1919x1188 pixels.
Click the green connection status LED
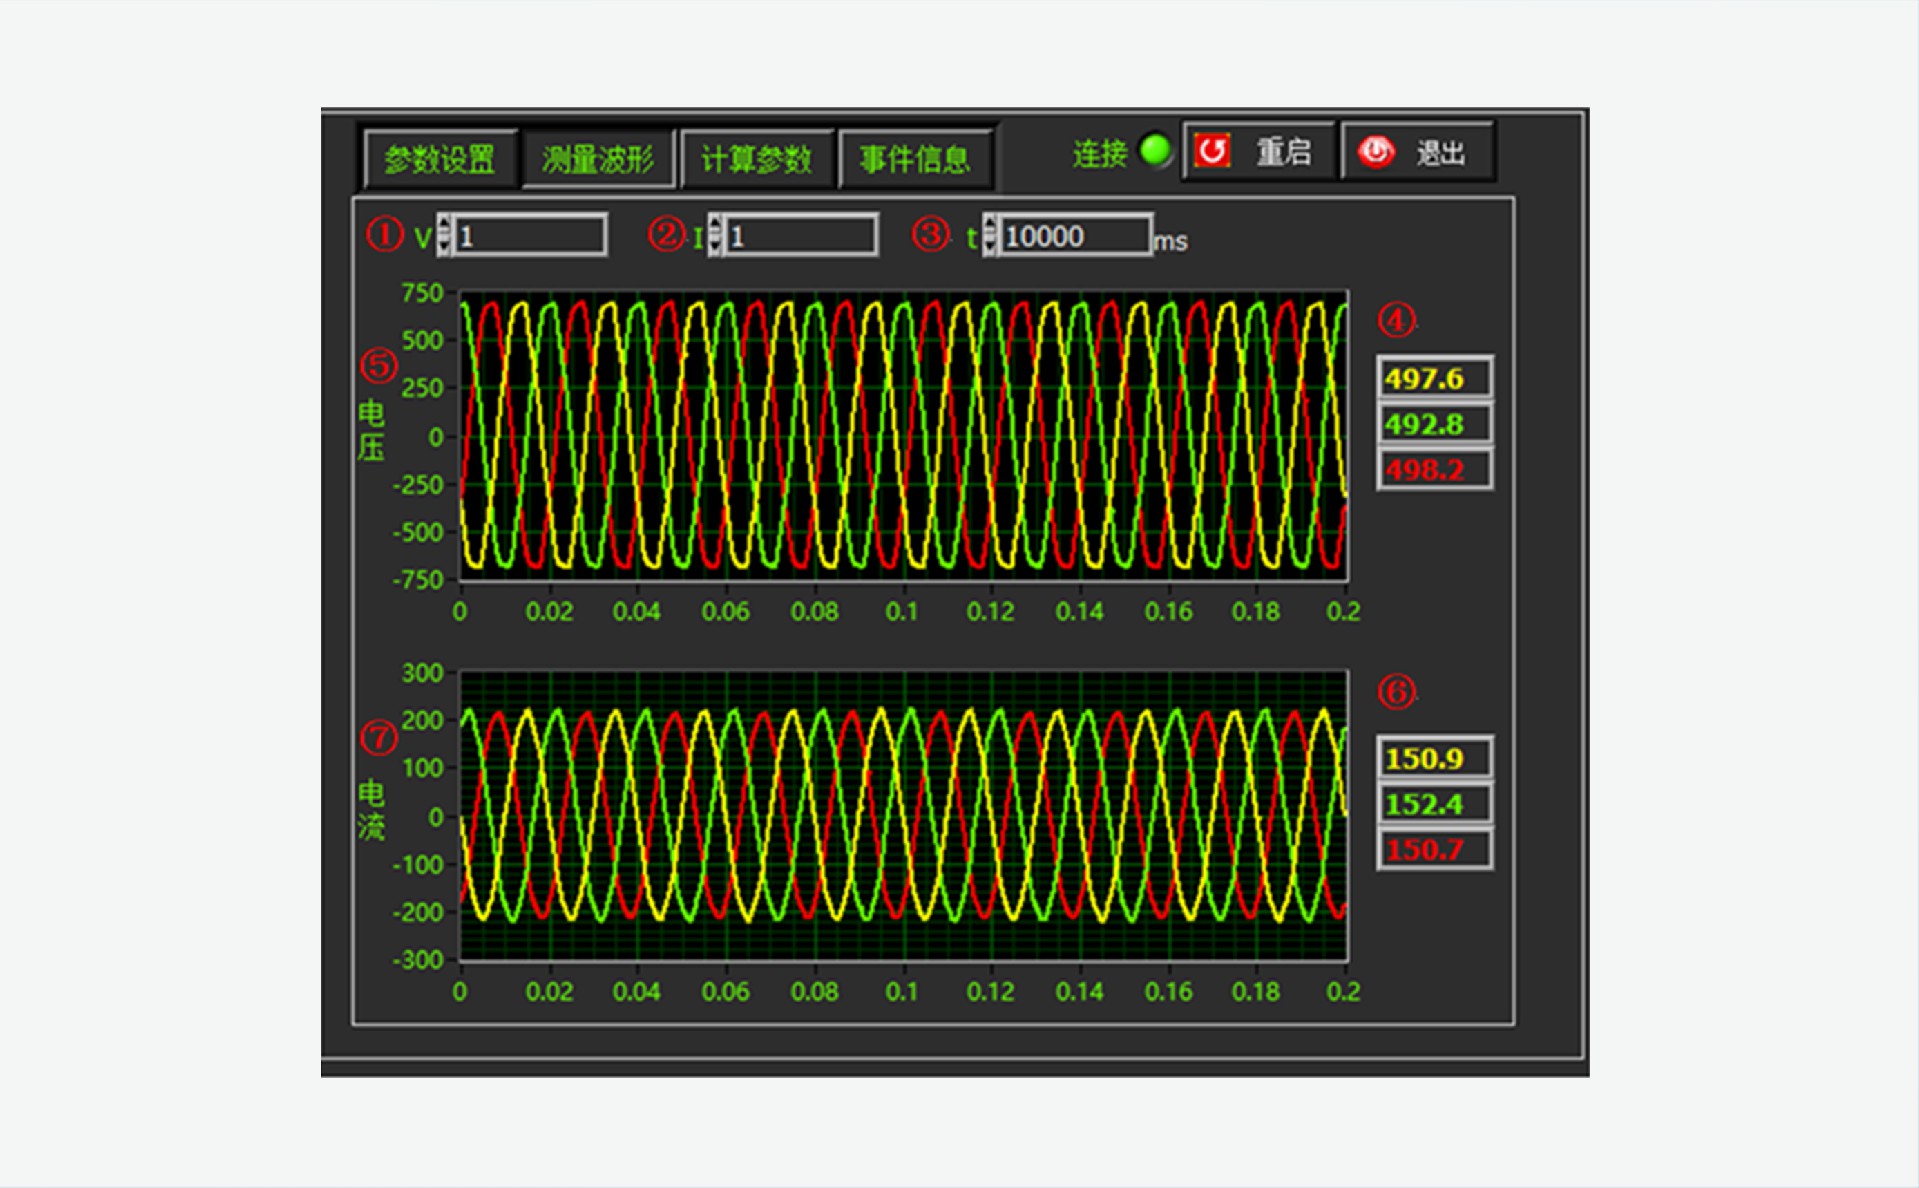pos(1156,151)
